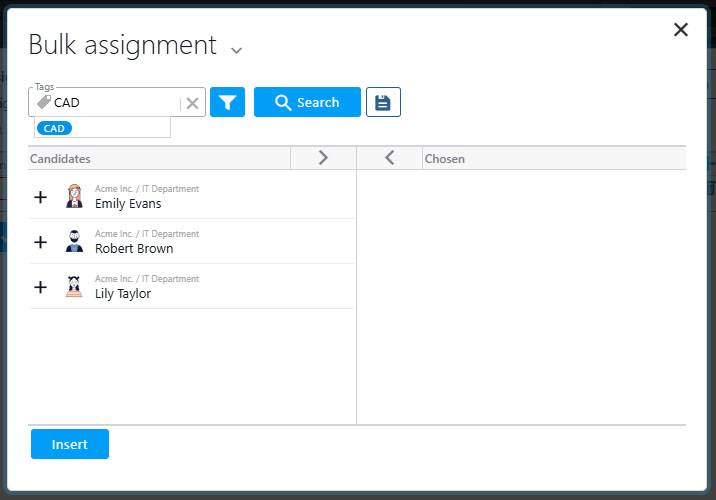
Task: Select the CAD tag suggestion chip
Action: point(54,128)
